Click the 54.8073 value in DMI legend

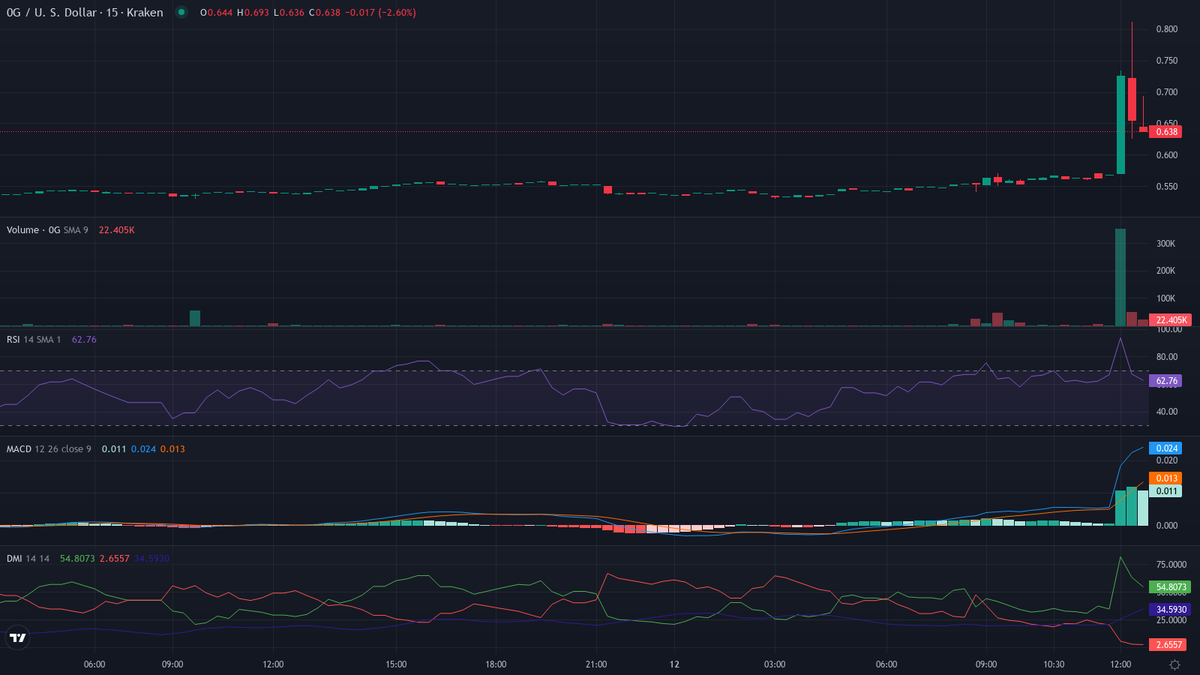77,558
